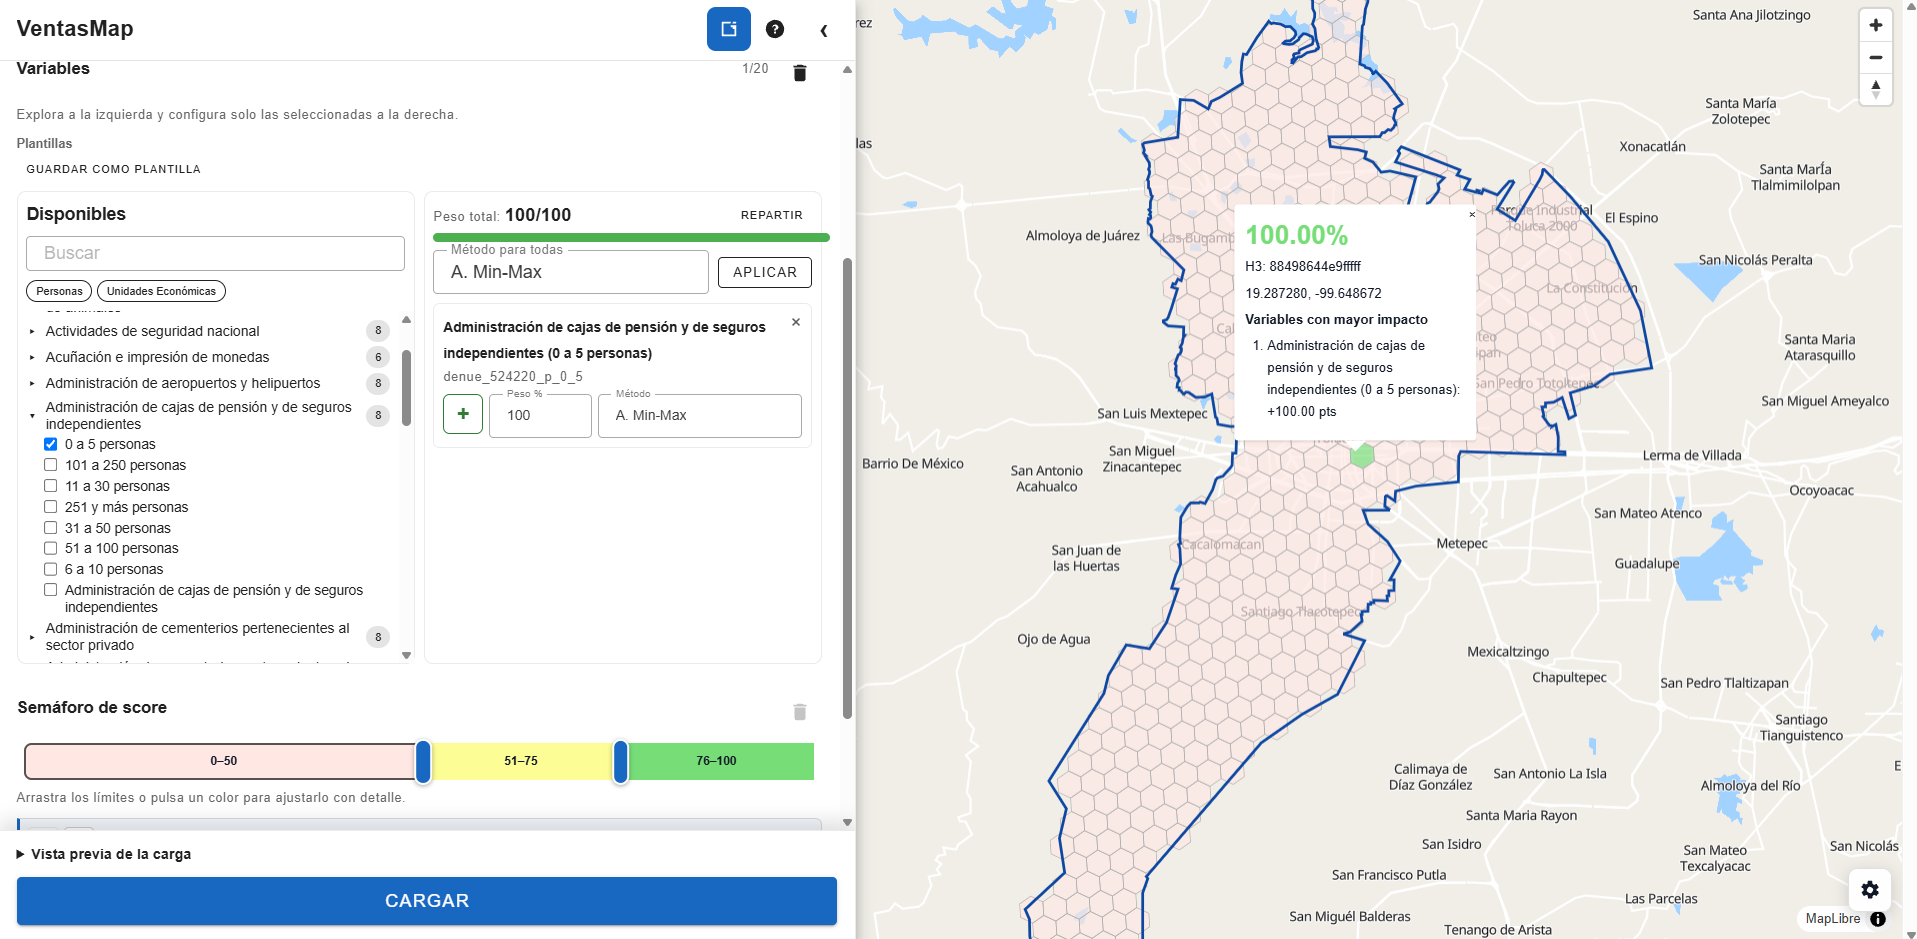The width and height of the screenshot is (1917, 939).
Task: Click GUARDAR COMO PLANTILLA
Action: coord(114,169)
